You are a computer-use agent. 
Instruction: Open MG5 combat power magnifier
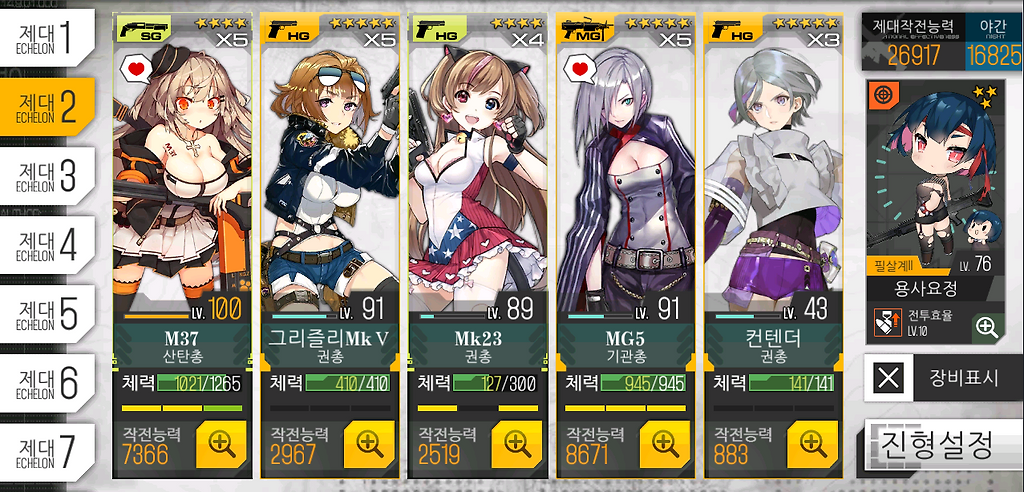[x=664, y=444]
